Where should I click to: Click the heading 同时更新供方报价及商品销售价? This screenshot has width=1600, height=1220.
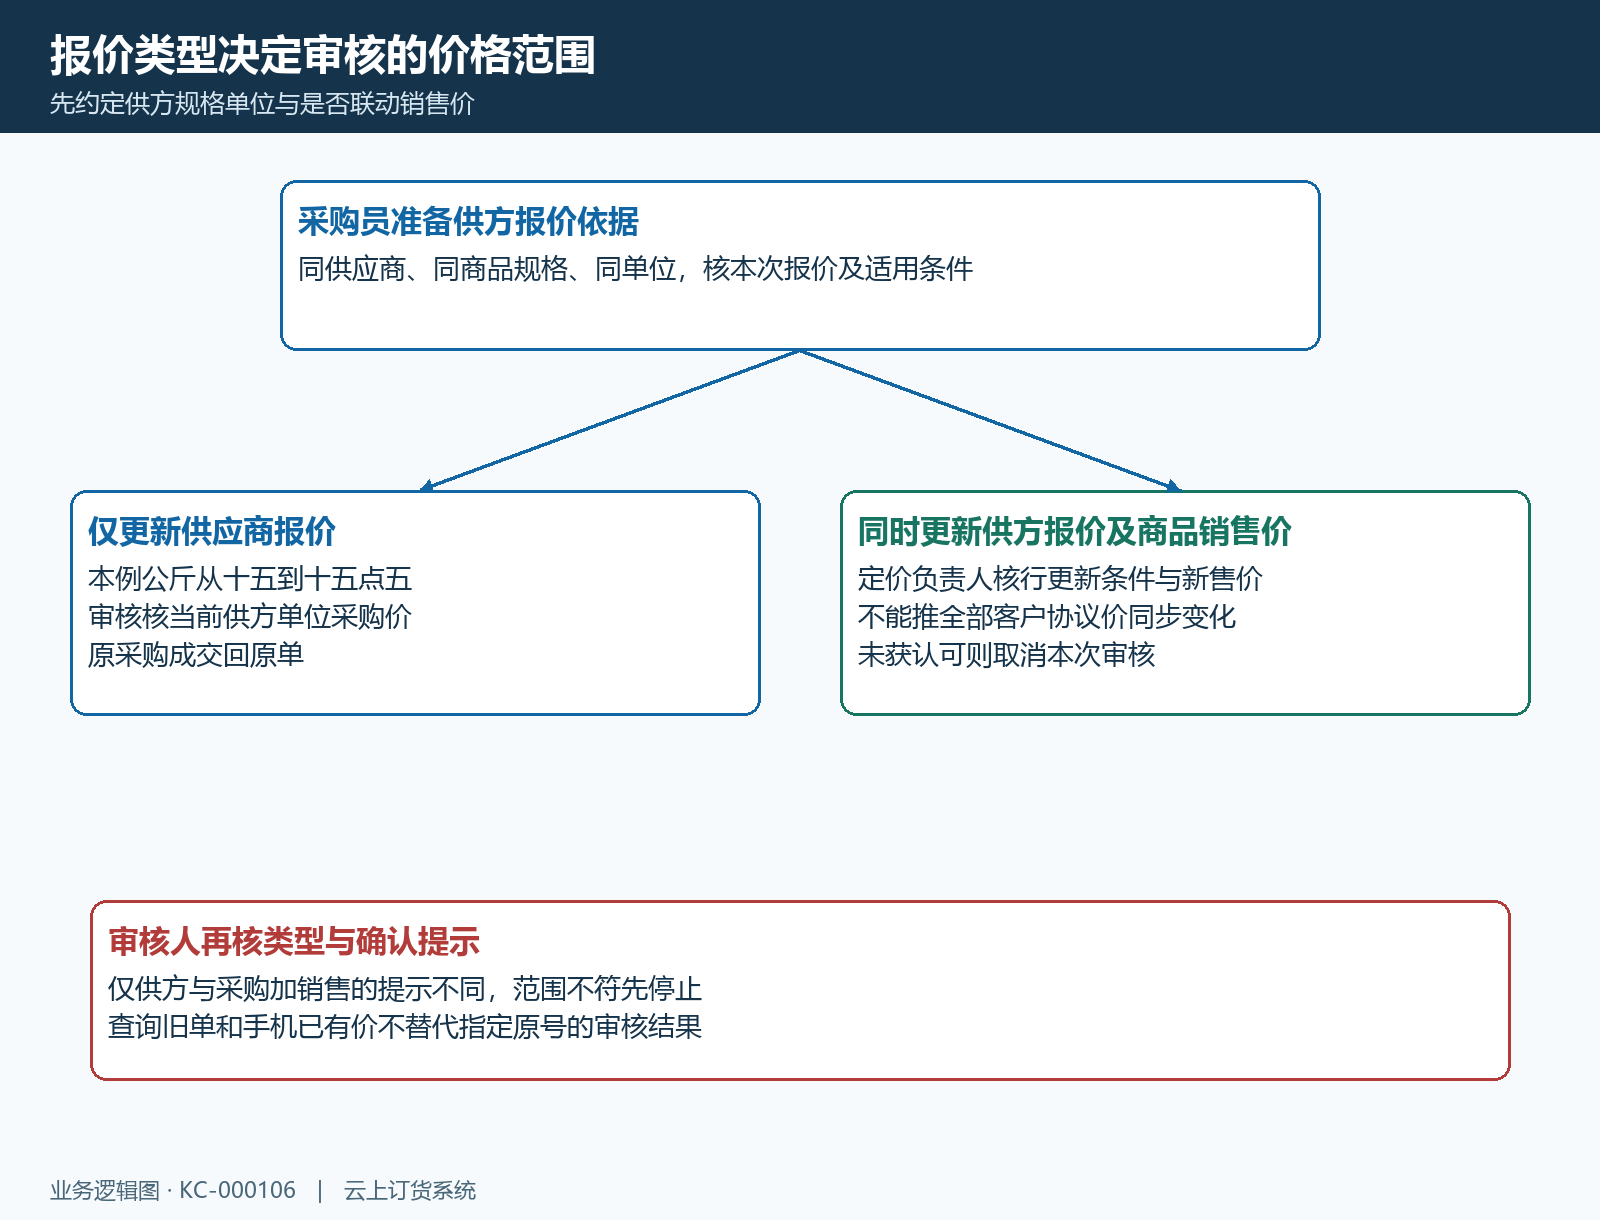(1075, 531)
